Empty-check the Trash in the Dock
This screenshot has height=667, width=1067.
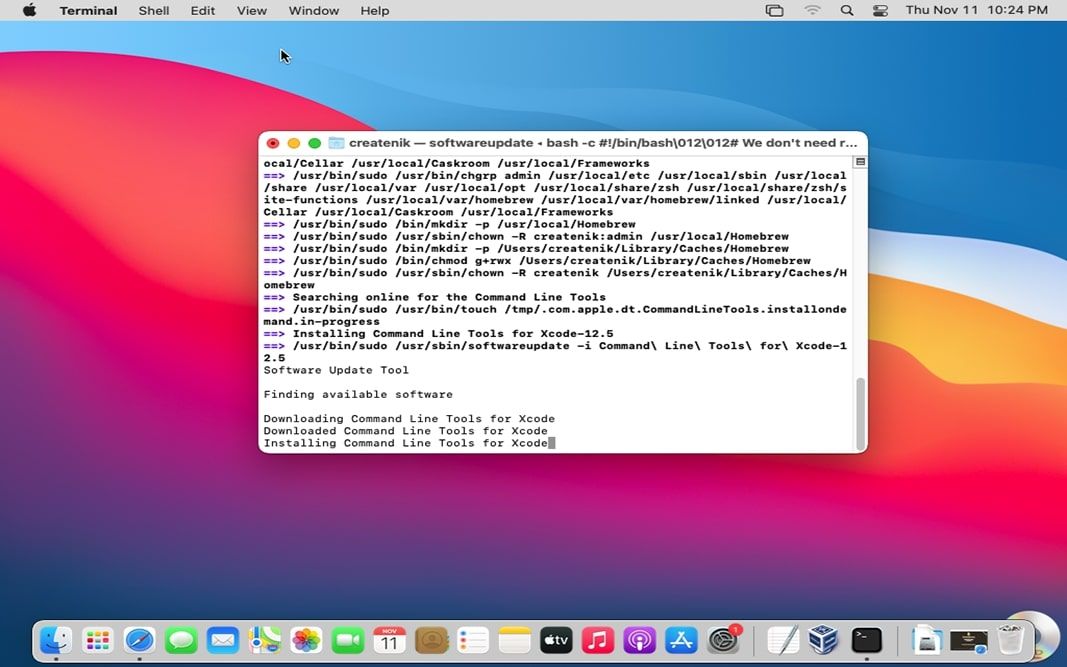[1008, 638]
